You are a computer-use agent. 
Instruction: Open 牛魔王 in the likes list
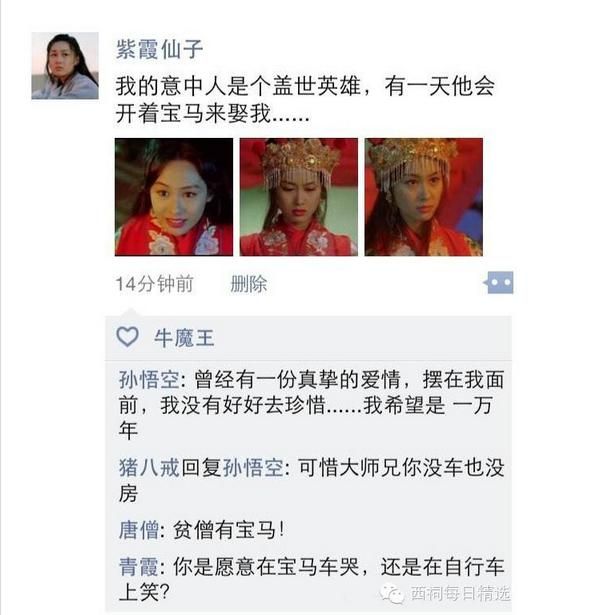point(184,338)
